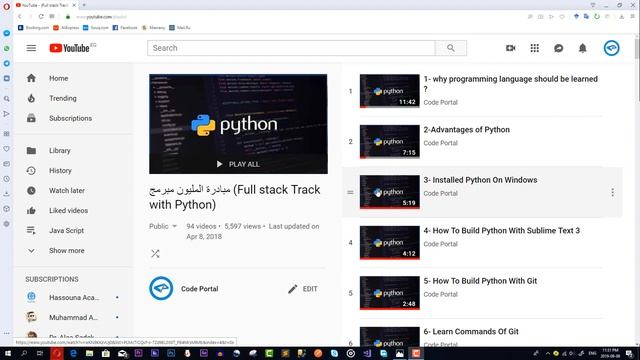640x360 pixels.
Task: Open the options menu for video 3
Action: tap(612, 192)
